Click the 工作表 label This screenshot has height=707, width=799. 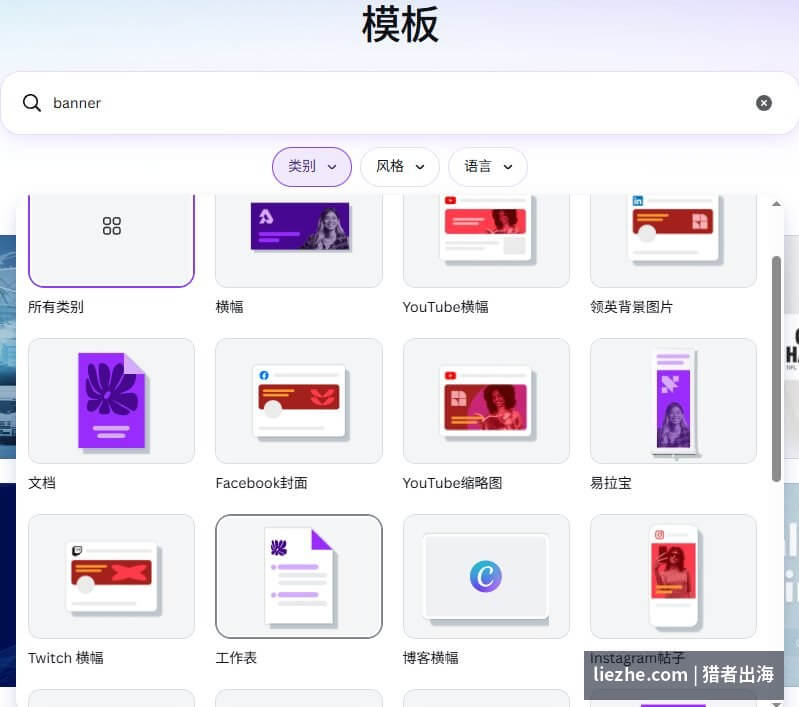pos(236,658)
